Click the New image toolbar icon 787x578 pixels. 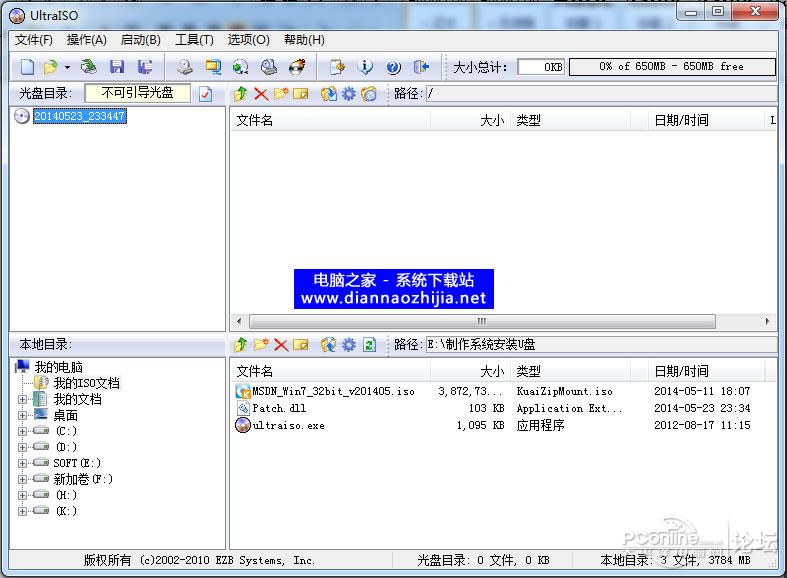(28, 67)
